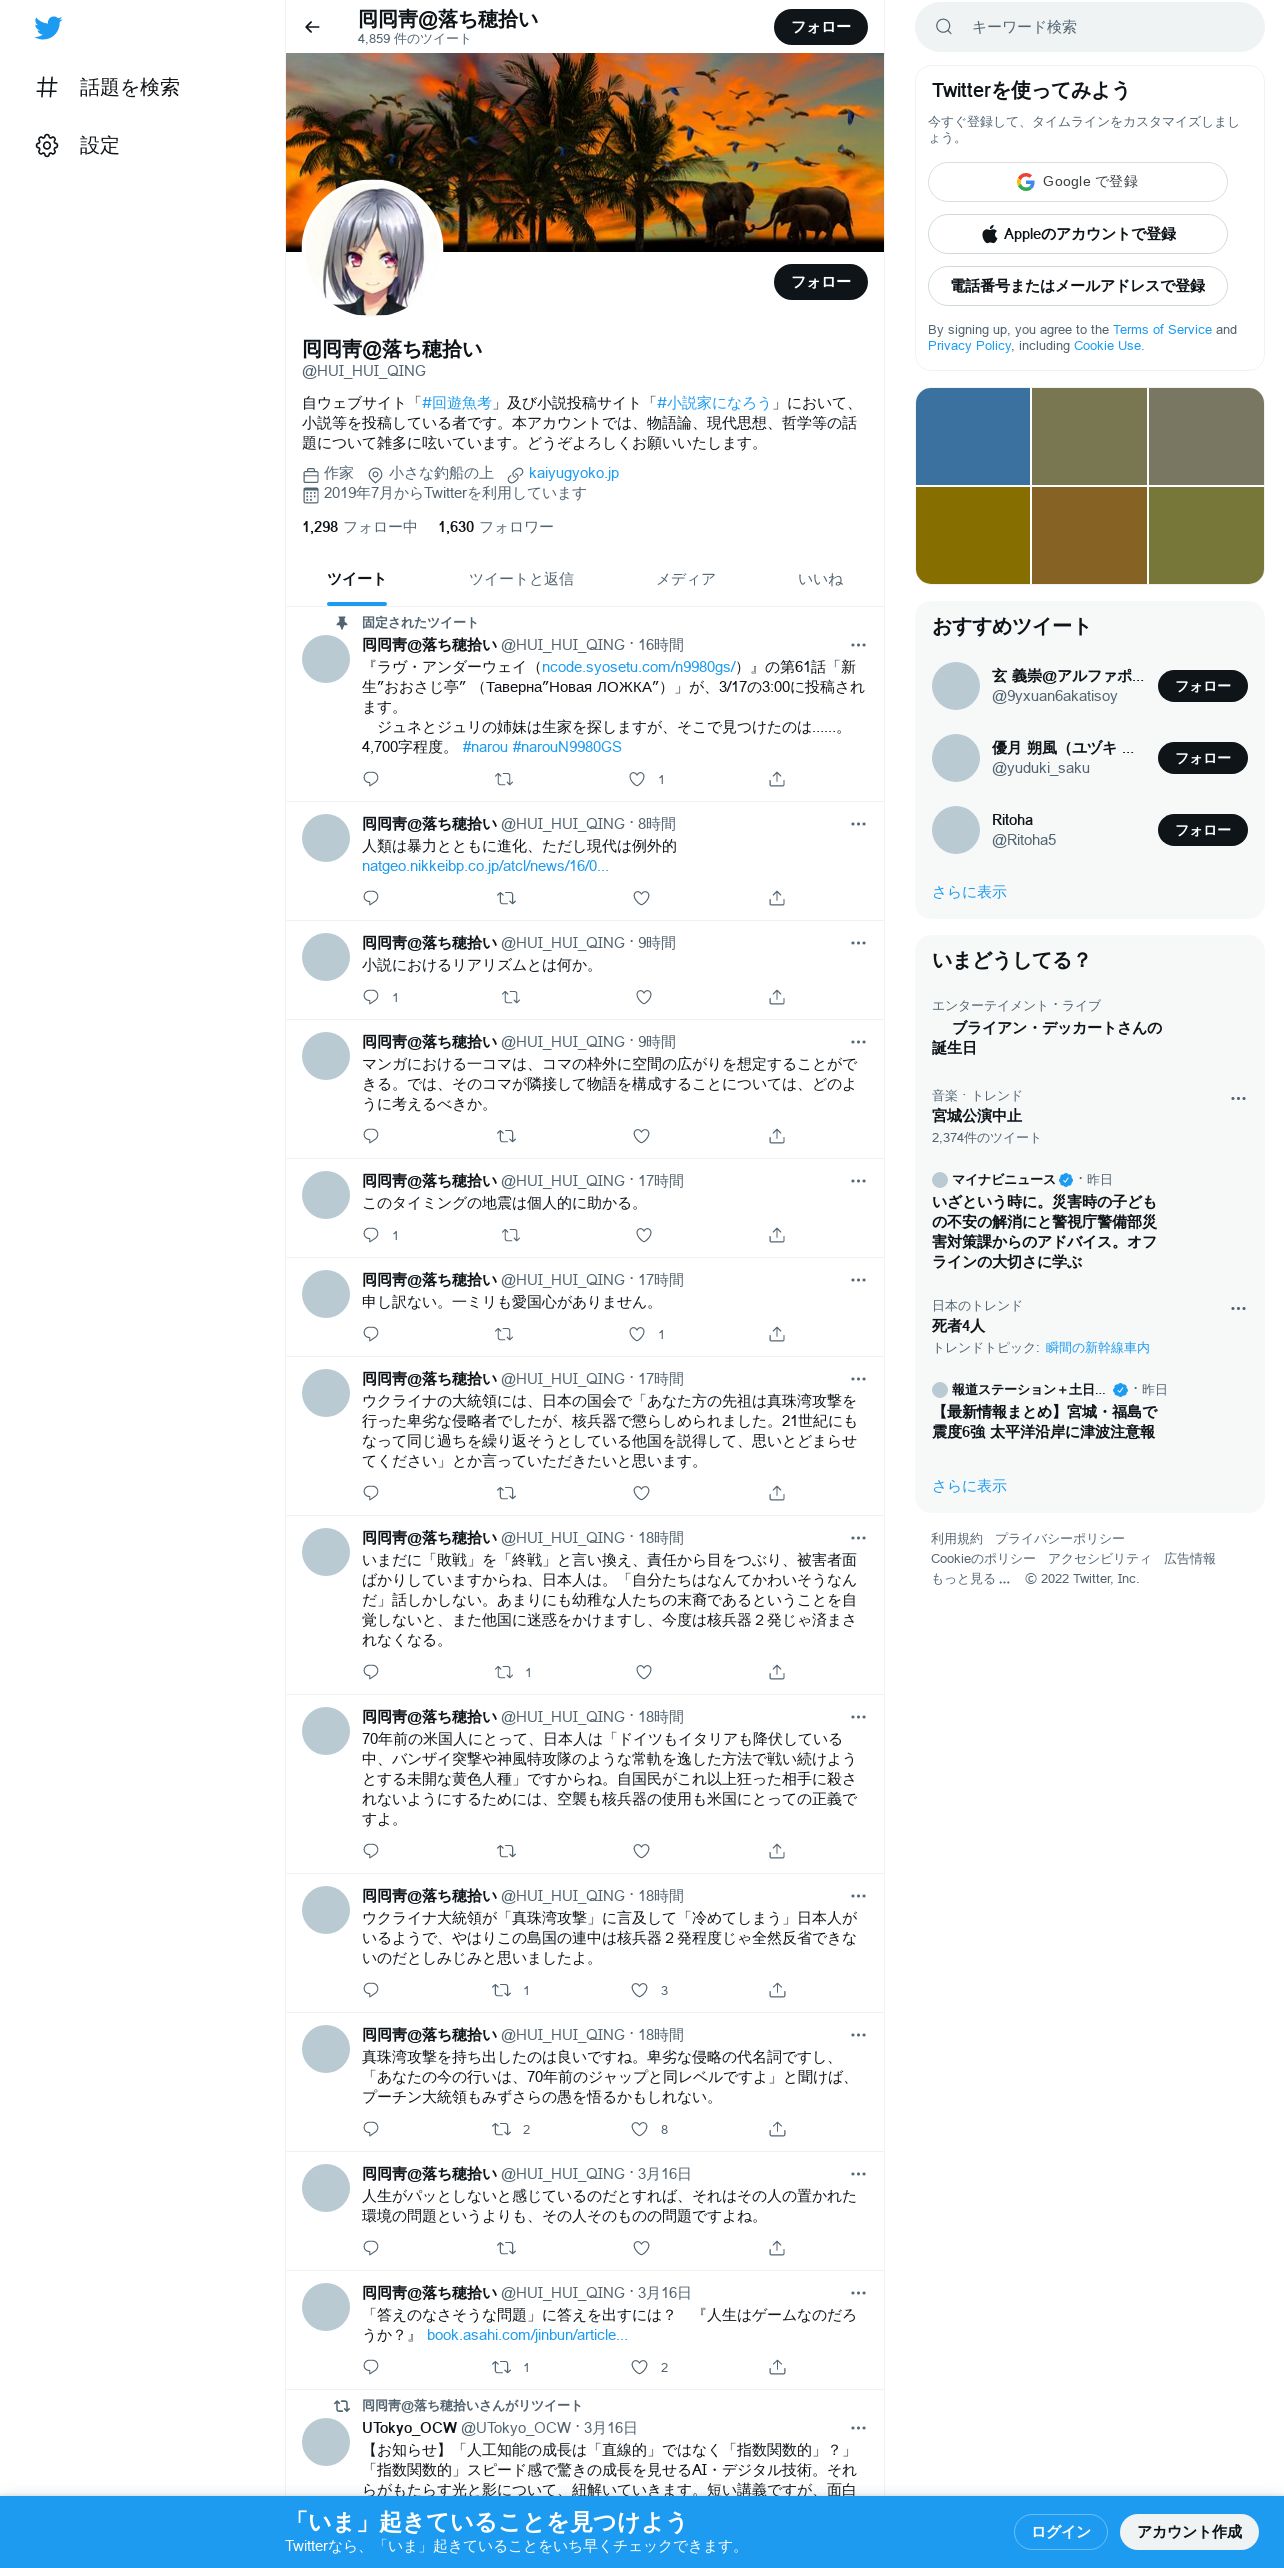Open book.asahi.com article link
1284x2568 pixels.
point(527,2335)
